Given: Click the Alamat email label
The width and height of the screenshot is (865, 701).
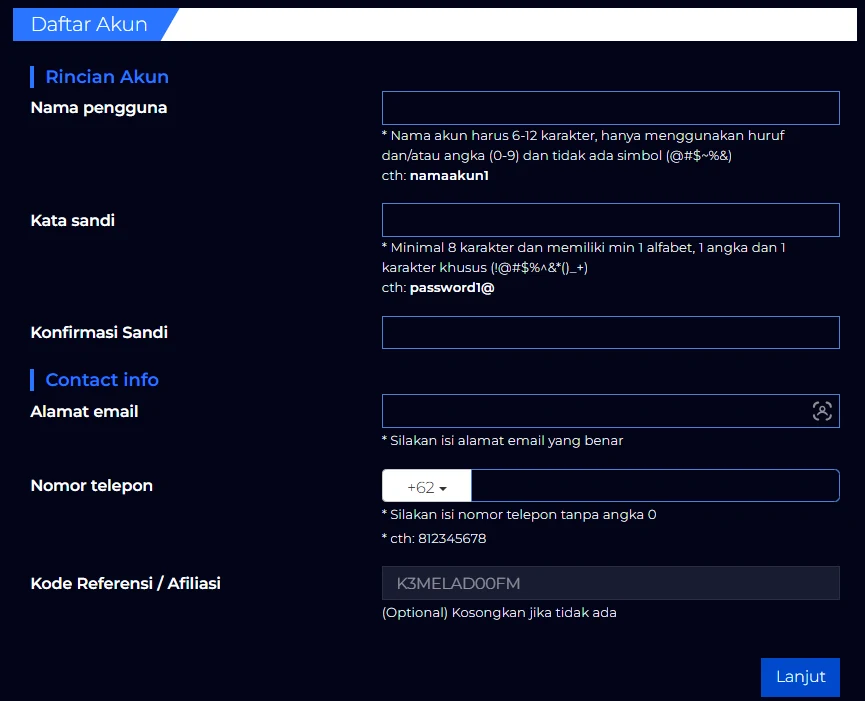Looking at the screenshot, I should coord(84,411).
